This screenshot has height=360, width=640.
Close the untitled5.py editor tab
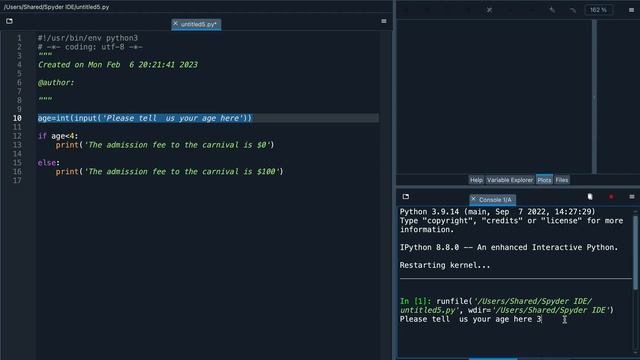(x=176, y=24)
